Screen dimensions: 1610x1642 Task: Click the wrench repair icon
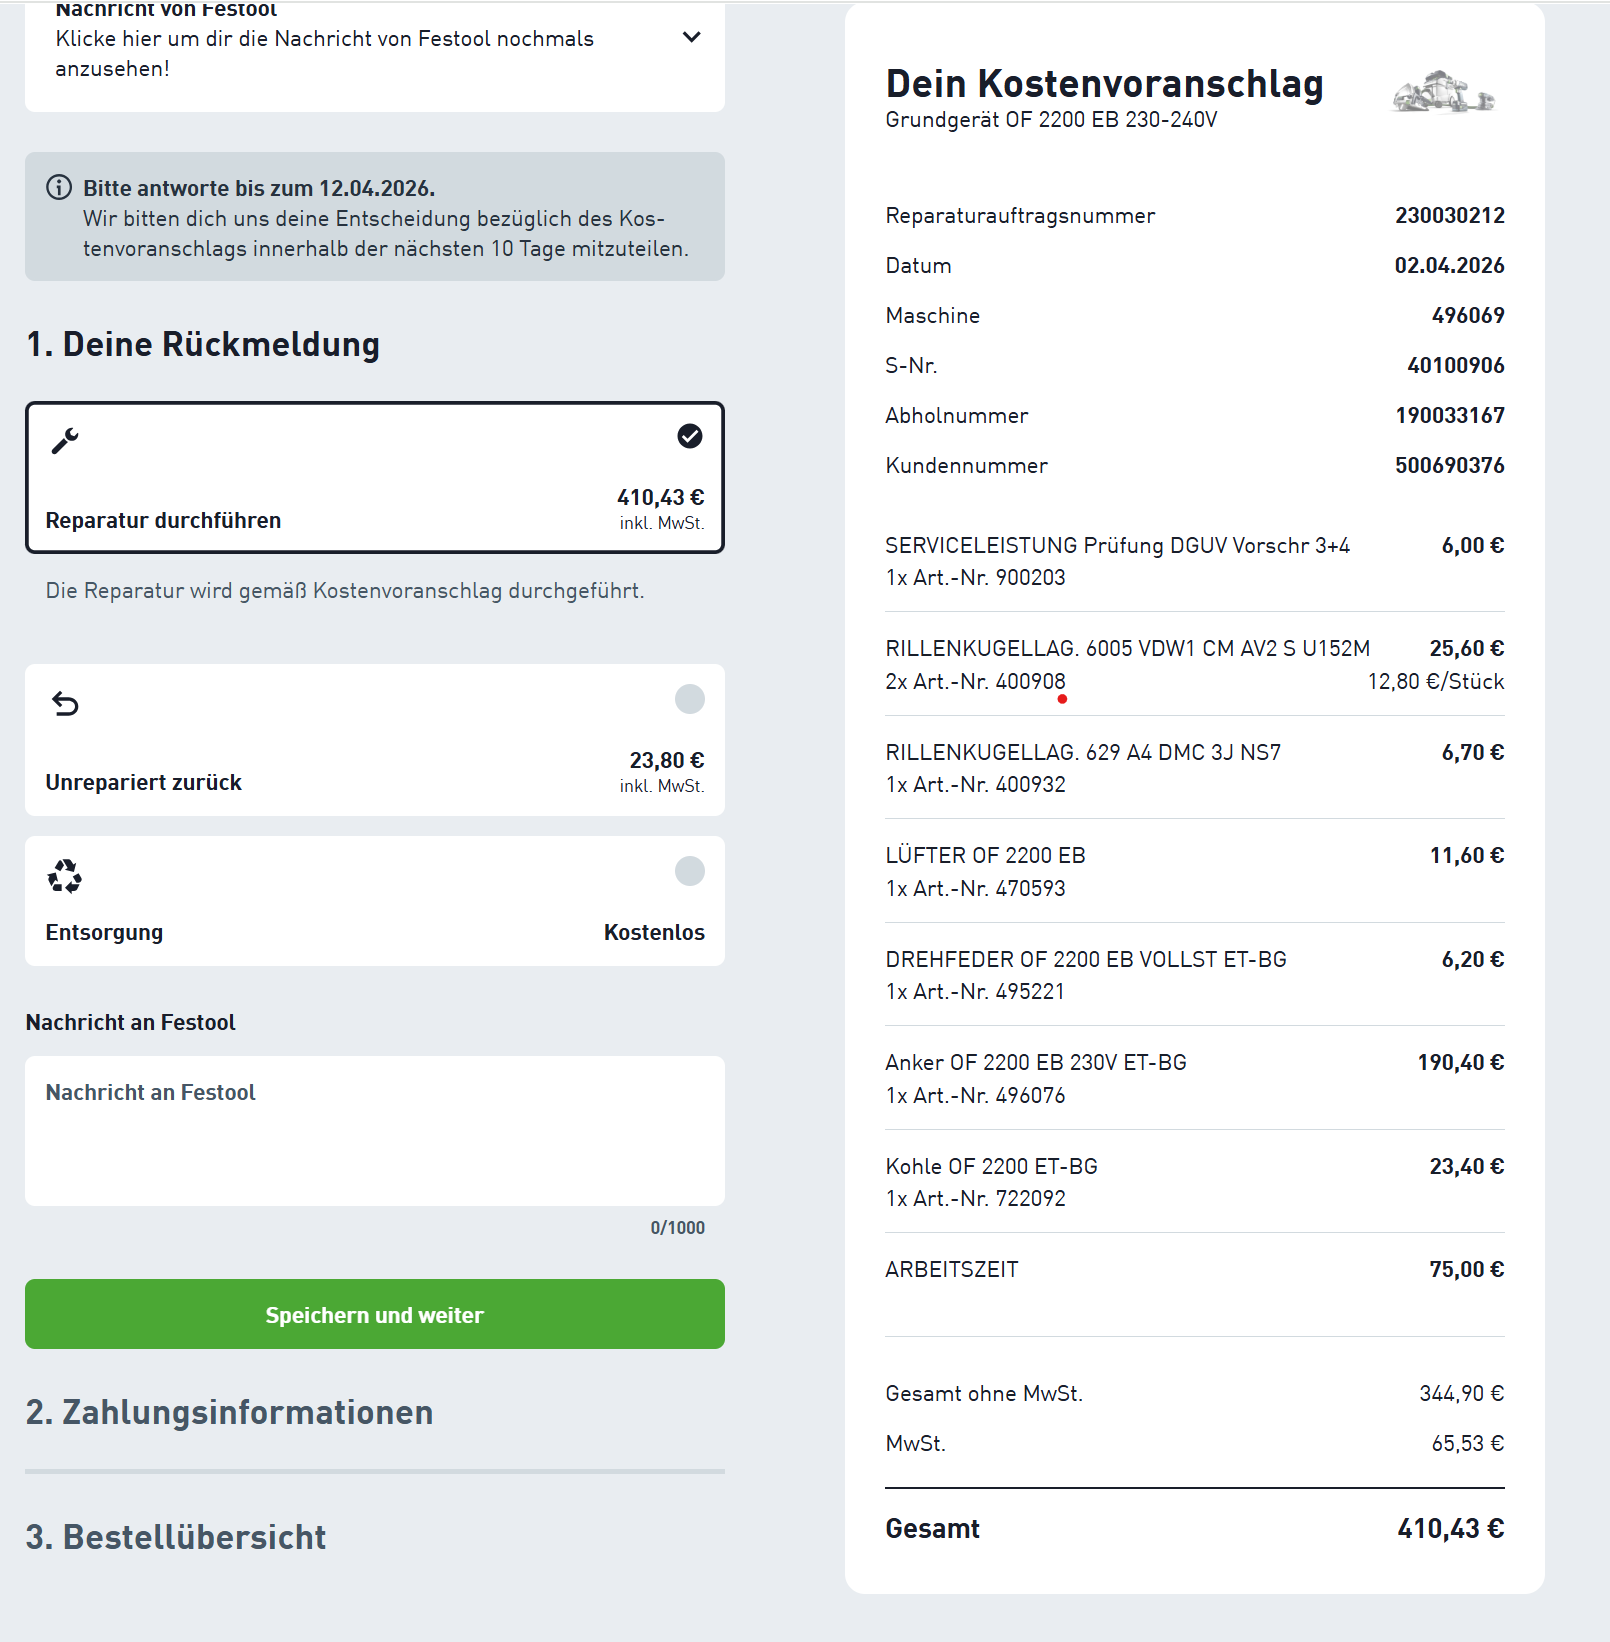pyautogui.click(x=65, y=441)
